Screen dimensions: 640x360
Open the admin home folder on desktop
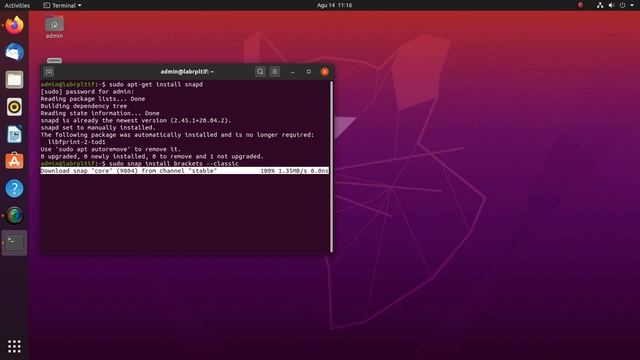54,27
